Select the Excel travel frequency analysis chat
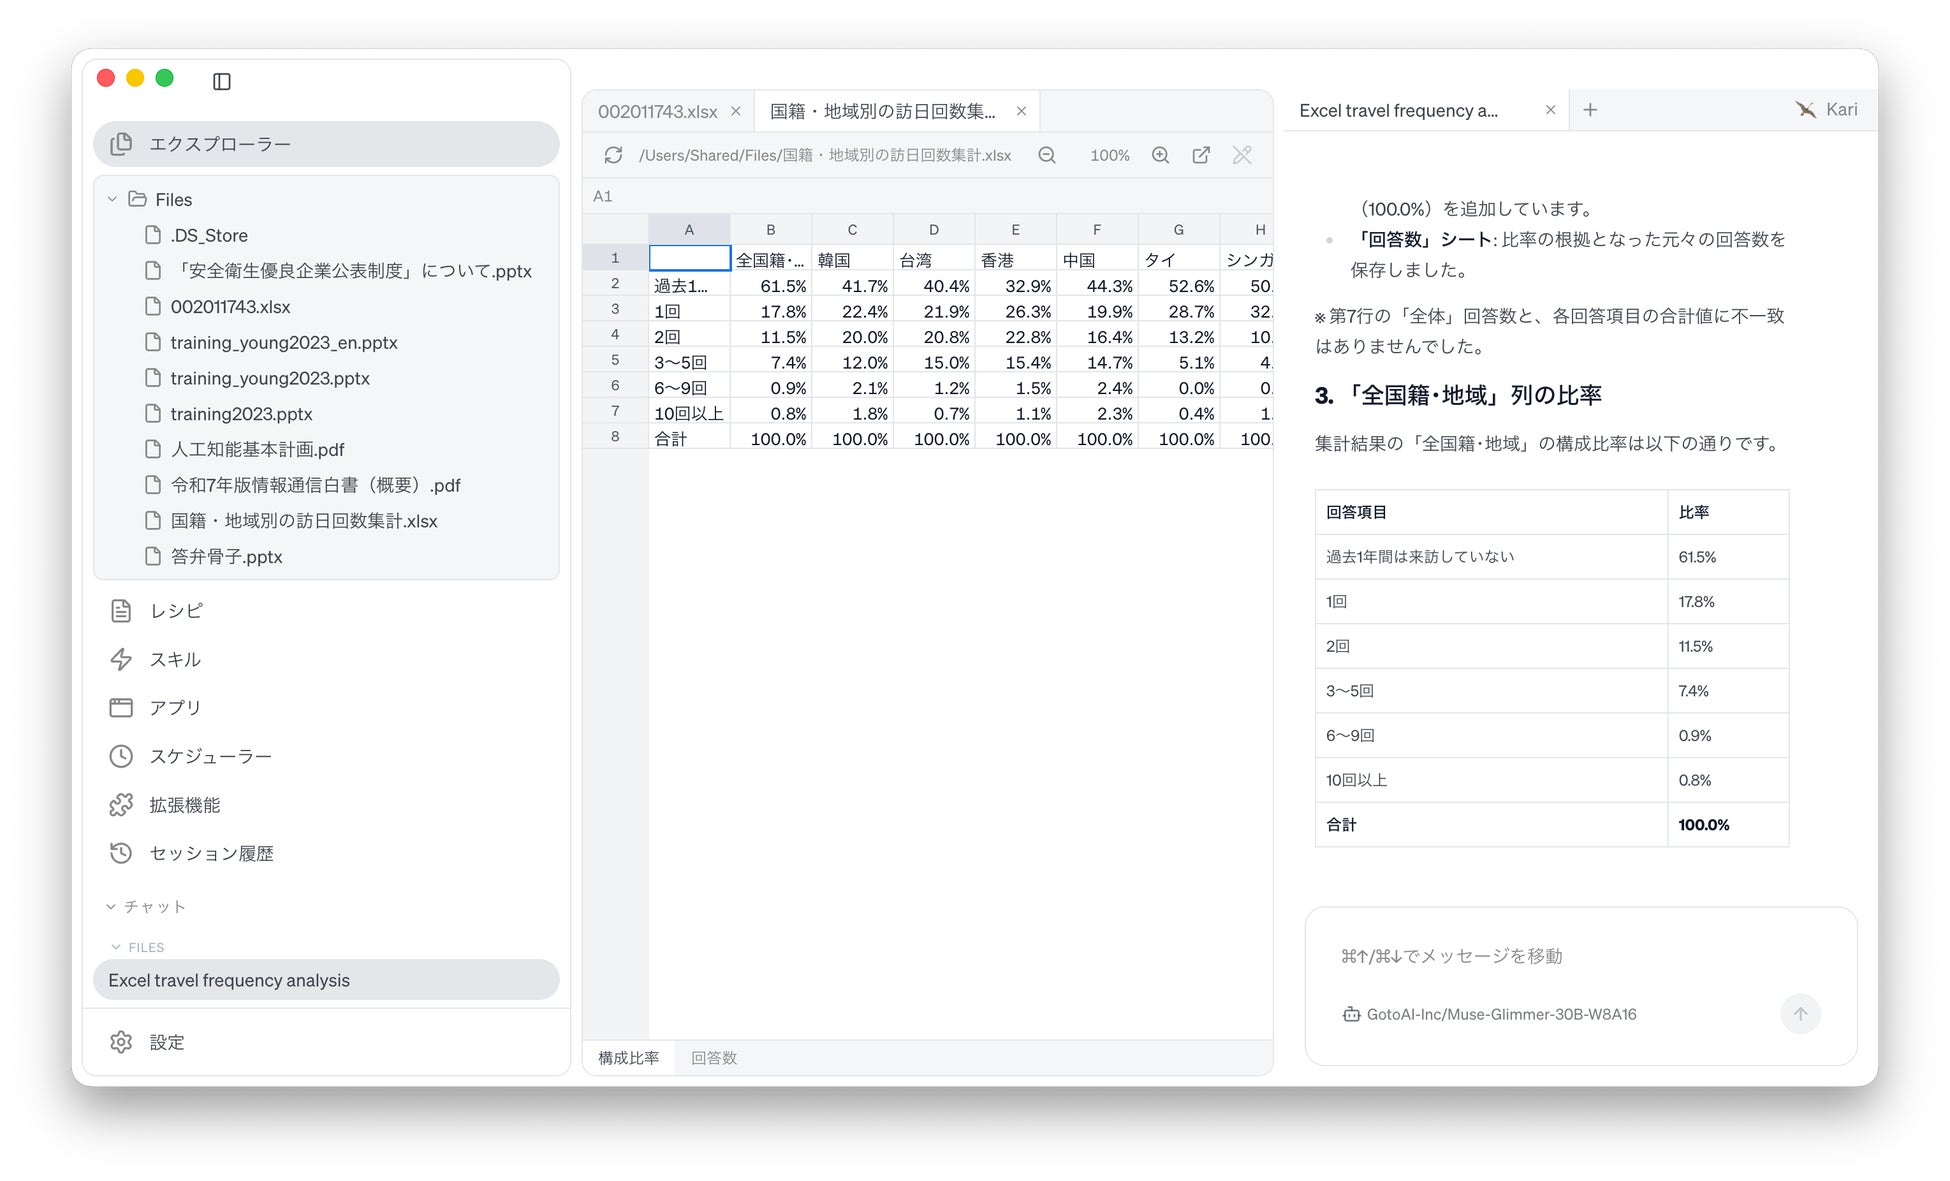 pyautogui.click(x=326, y=980)
